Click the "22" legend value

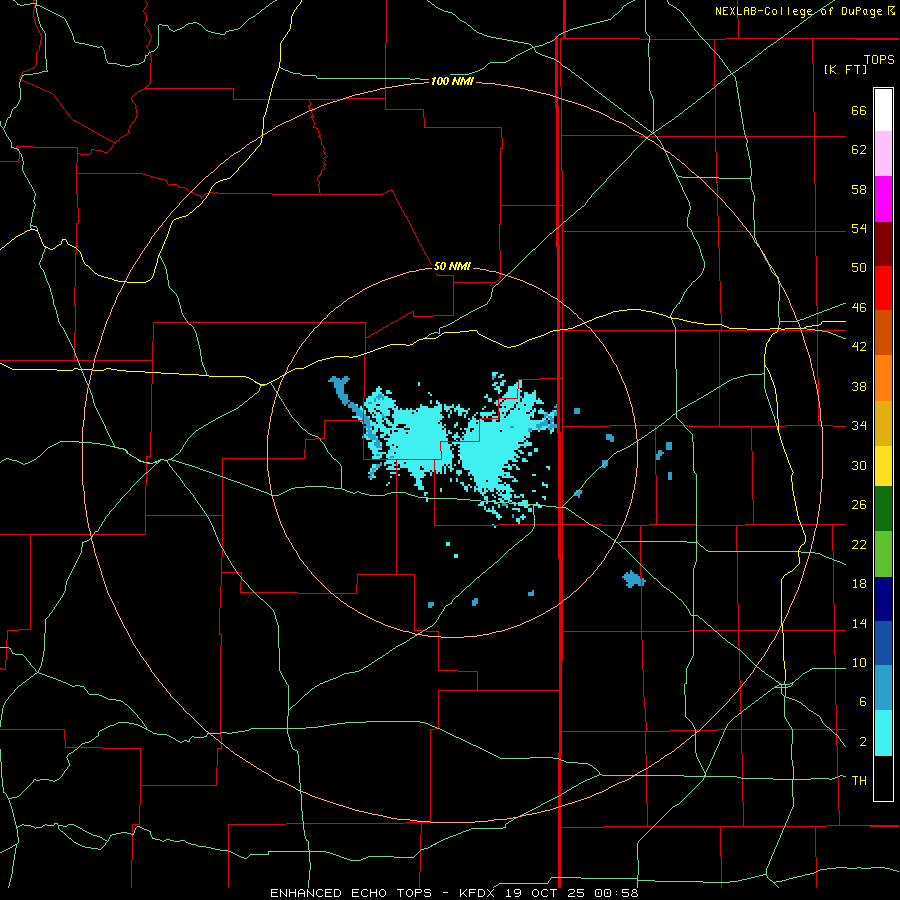click(859, 544)
